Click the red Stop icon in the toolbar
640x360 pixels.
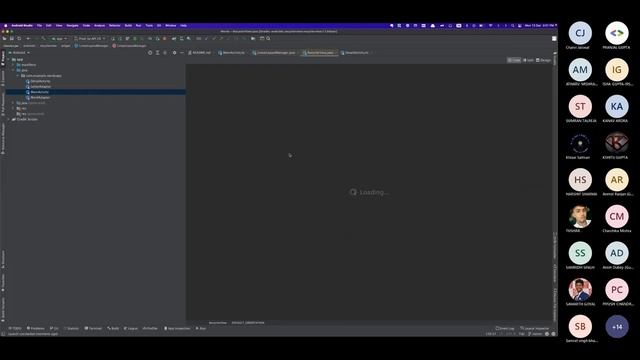tap(164, 38)
